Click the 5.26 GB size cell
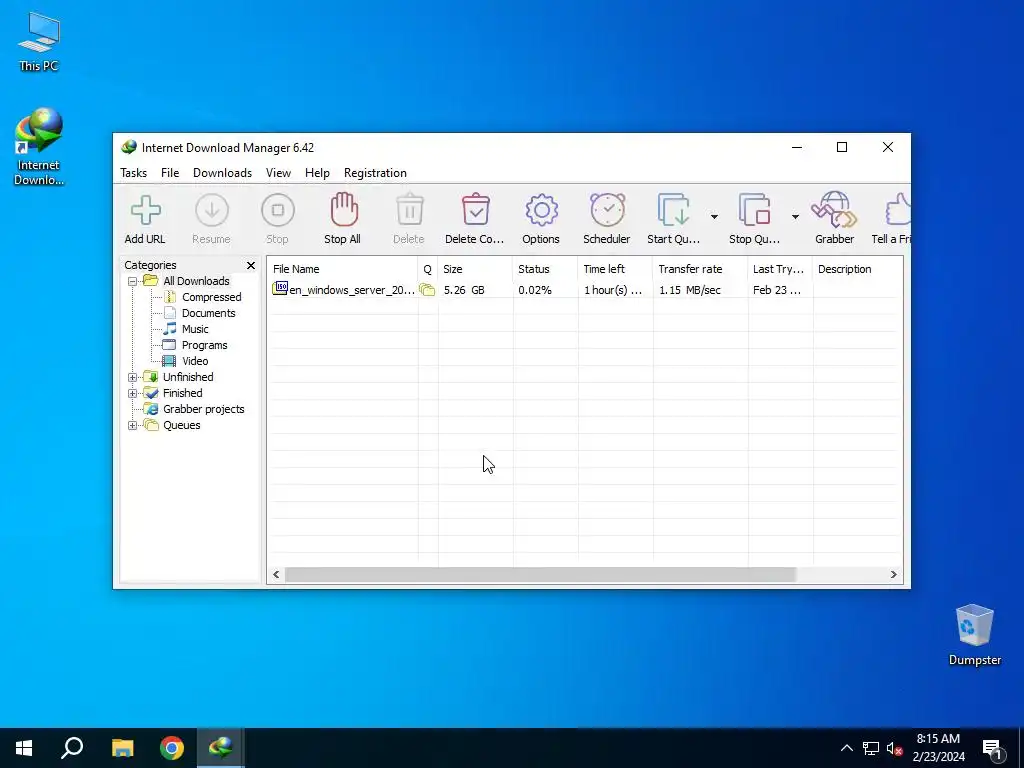This screenshot has height=768, width=1024. (x=464, y=290)
